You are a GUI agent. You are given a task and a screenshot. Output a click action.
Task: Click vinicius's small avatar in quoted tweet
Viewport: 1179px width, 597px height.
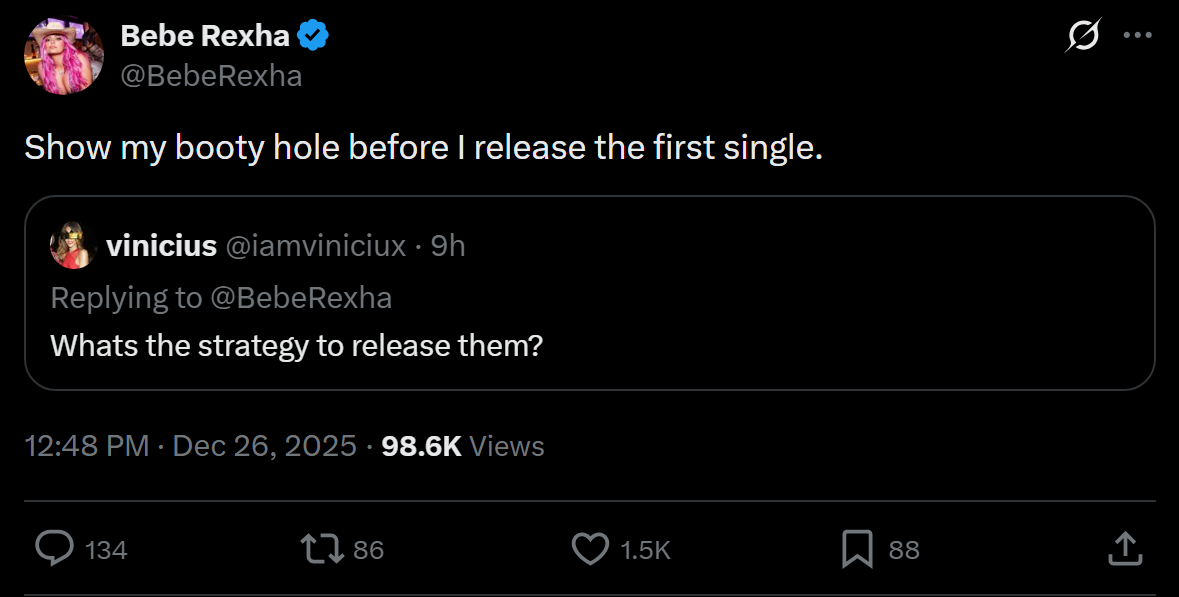tap(71, 246)
